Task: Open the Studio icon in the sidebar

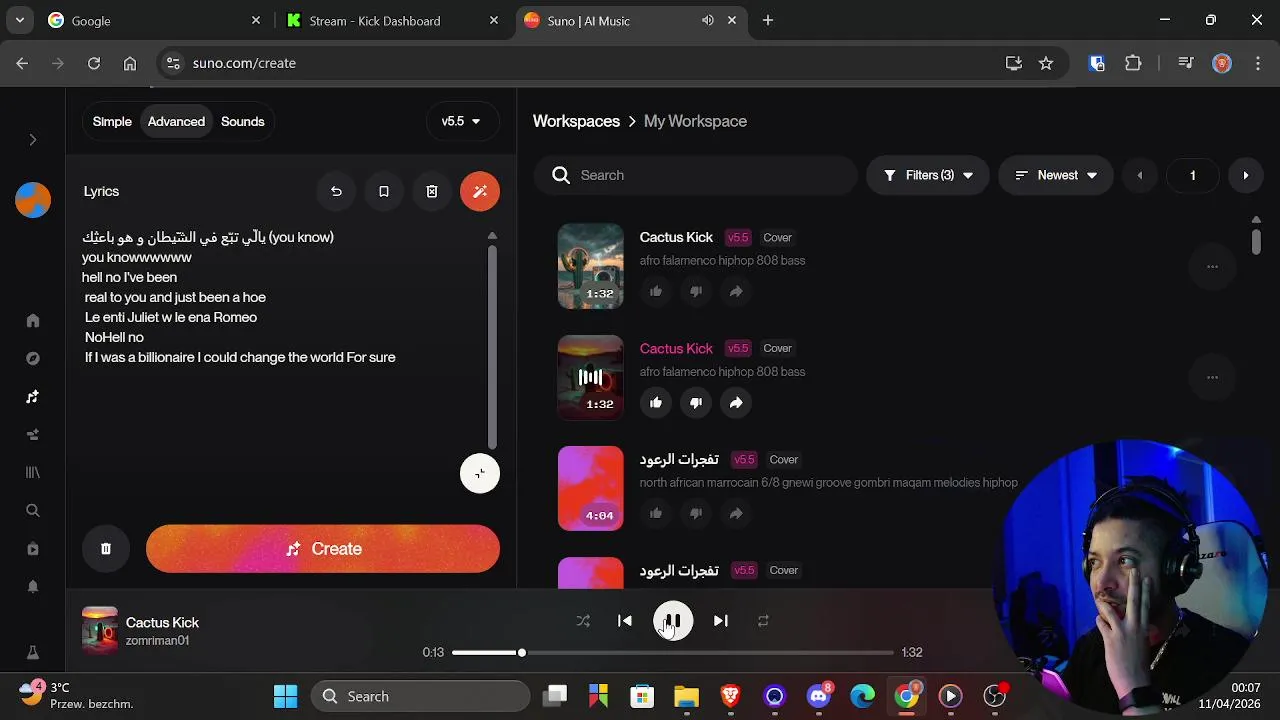Action: [x=33, y=435]
